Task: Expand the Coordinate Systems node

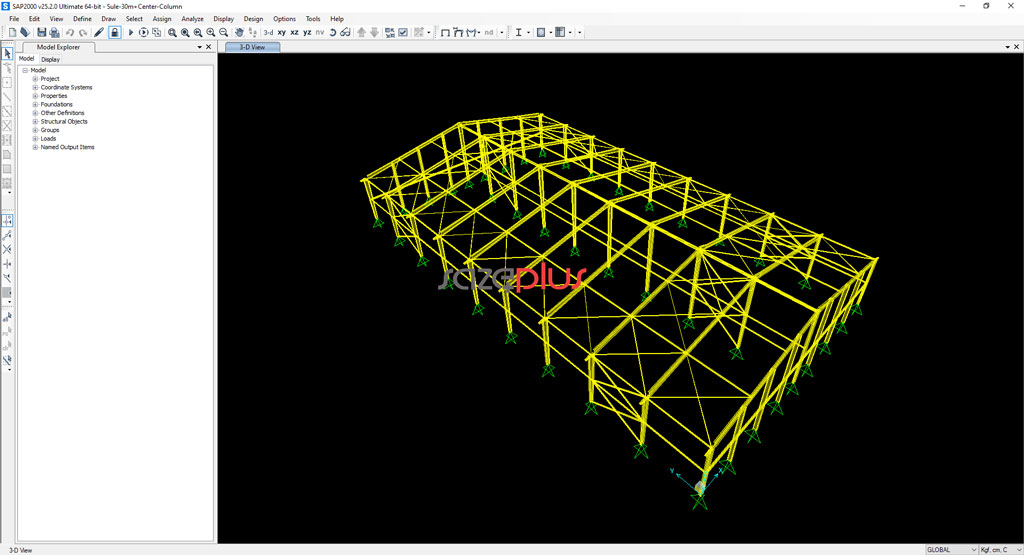Action: 35,87
